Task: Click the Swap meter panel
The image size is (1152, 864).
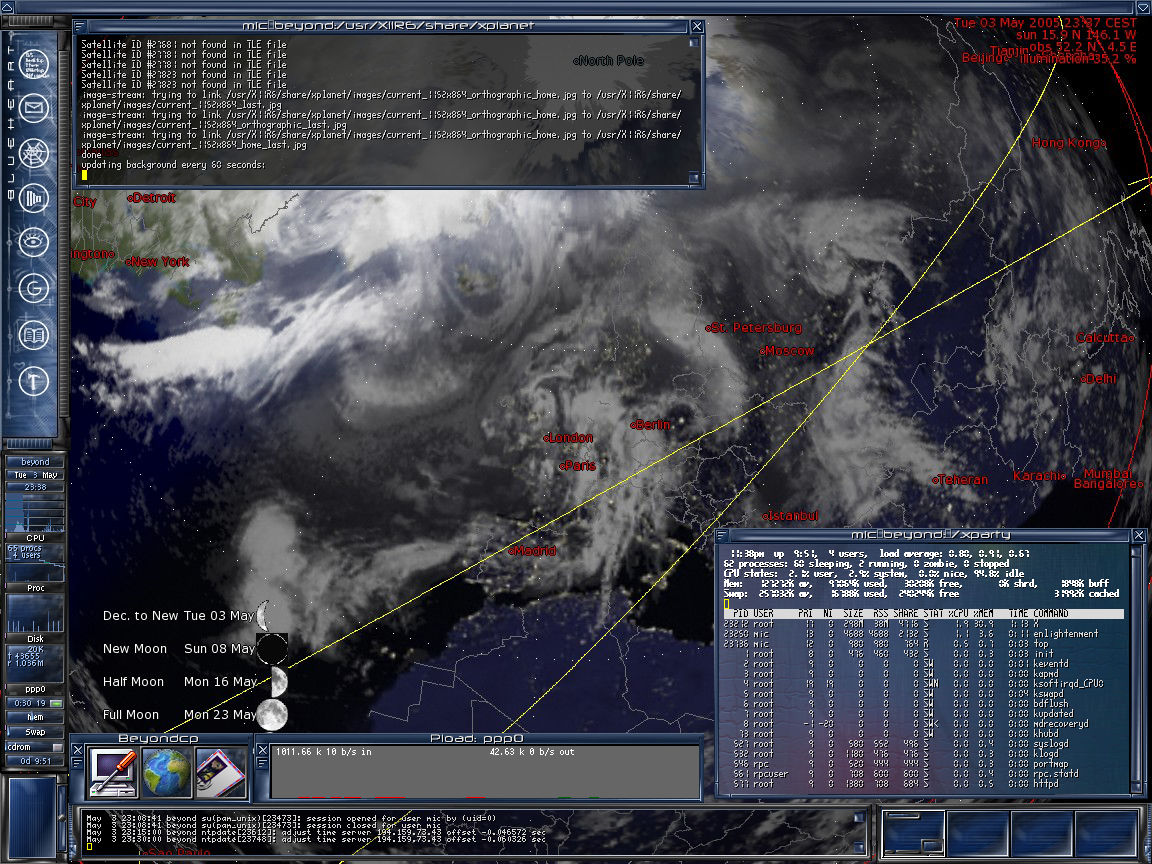Action: point(35,732)
